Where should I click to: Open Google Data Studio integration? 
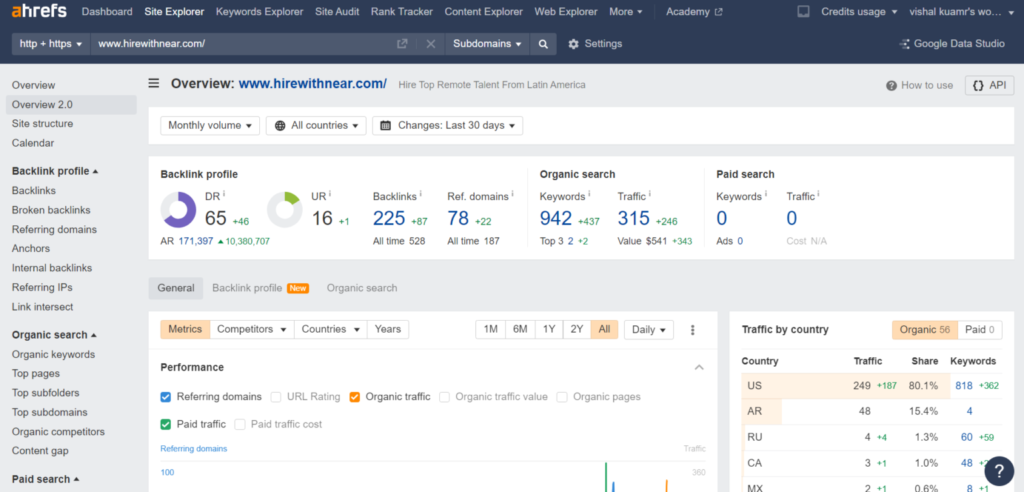tap(952, 44)
